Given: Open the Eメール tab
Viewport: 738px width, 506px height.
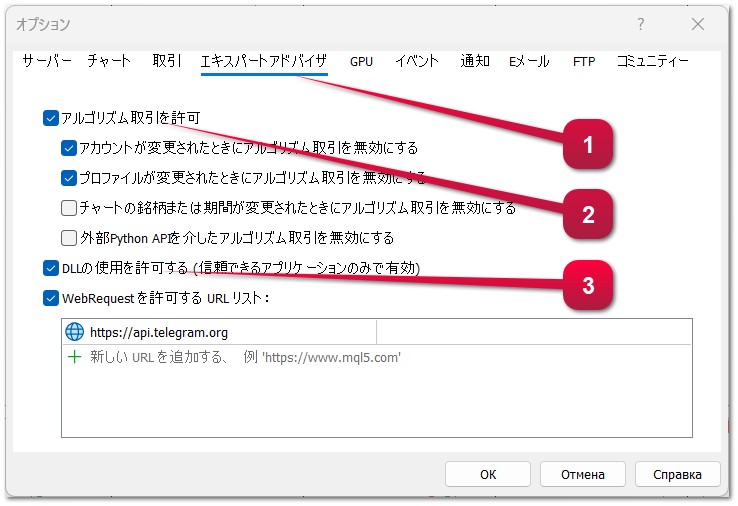Looking at the screenshot, I should (529, 61).
